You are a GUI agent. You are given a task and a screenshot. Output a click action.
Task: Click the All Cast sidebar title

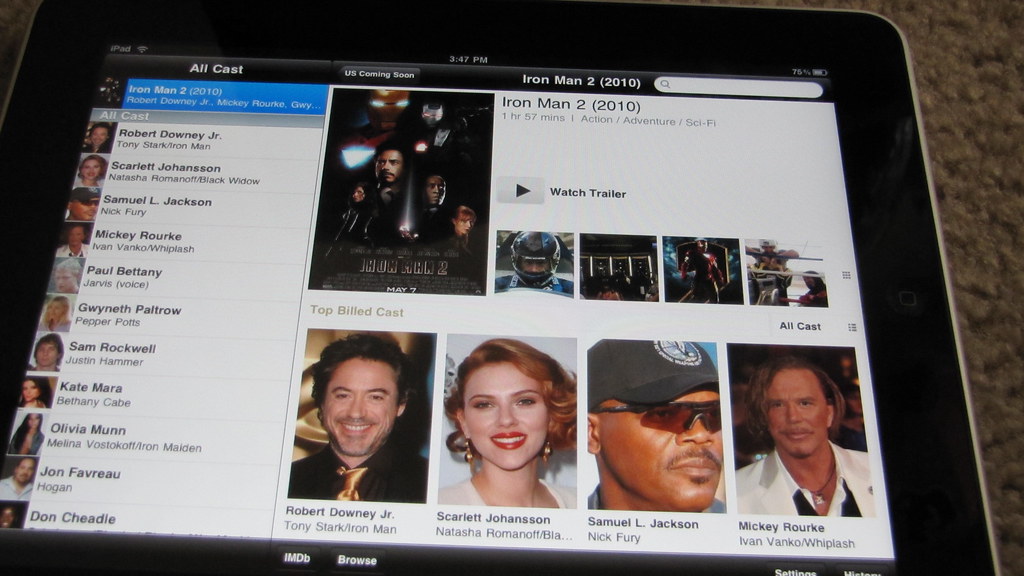point(216,69)
